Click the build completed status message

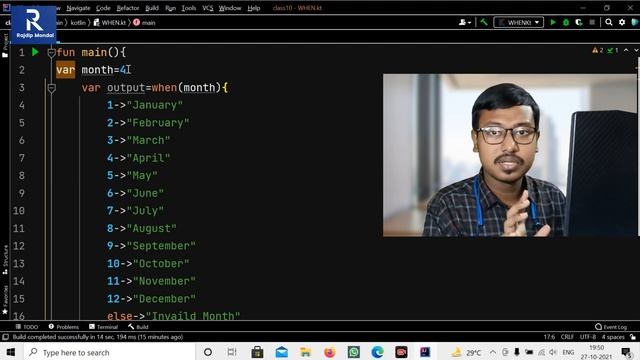click(98, 337)
